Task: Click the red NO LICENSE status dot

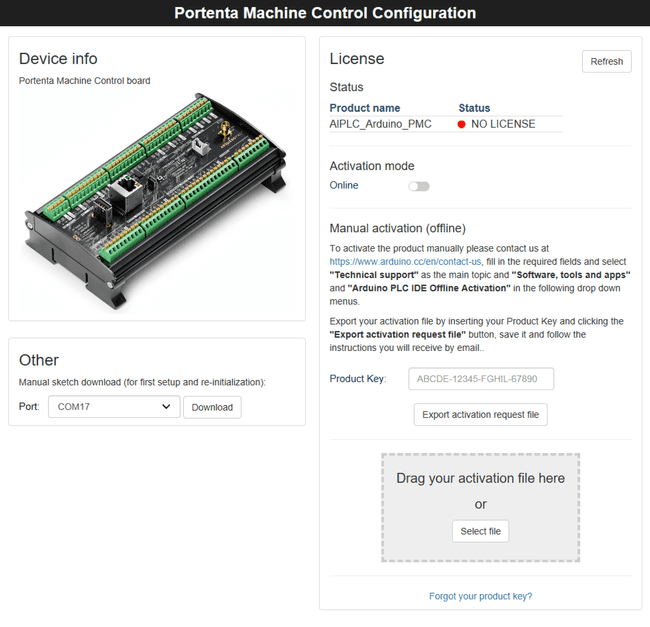Action: pyautogui.click(x=462, y=125)
